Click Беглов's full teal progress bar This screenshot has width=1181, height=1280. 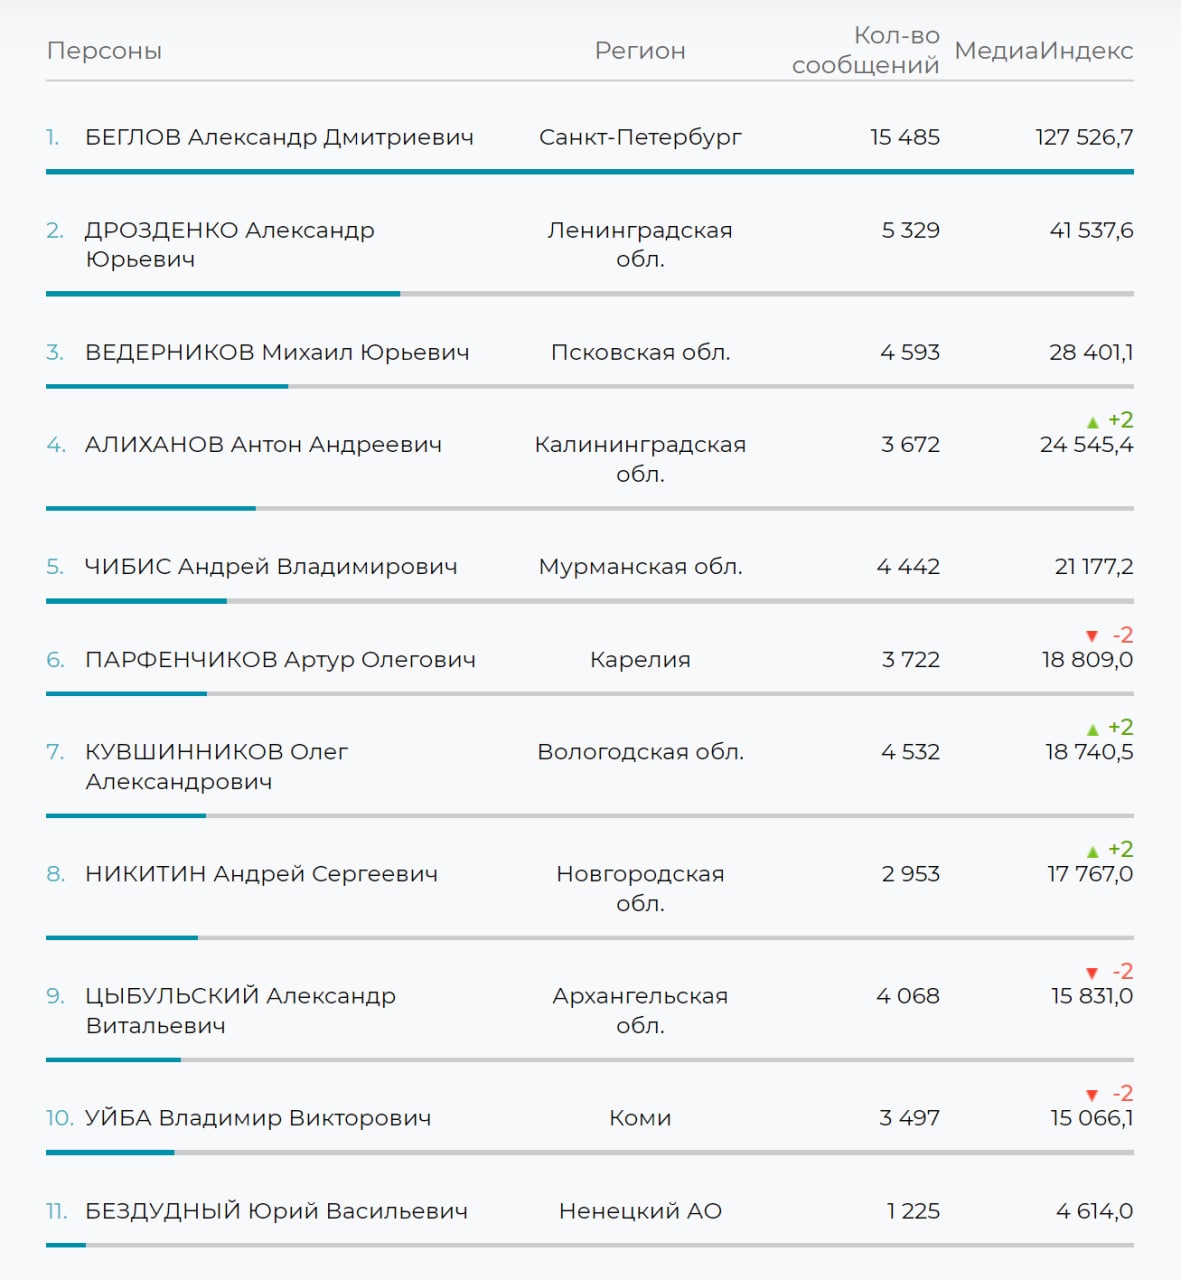pyautogui.click(x=590, y=172)
